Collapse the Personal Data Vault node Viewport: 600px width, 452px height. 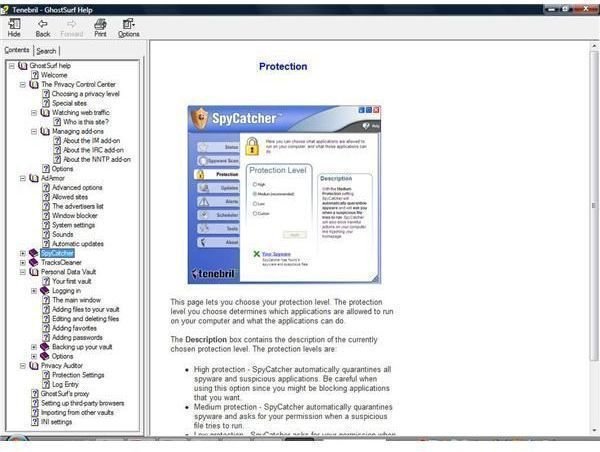(23, 272)
